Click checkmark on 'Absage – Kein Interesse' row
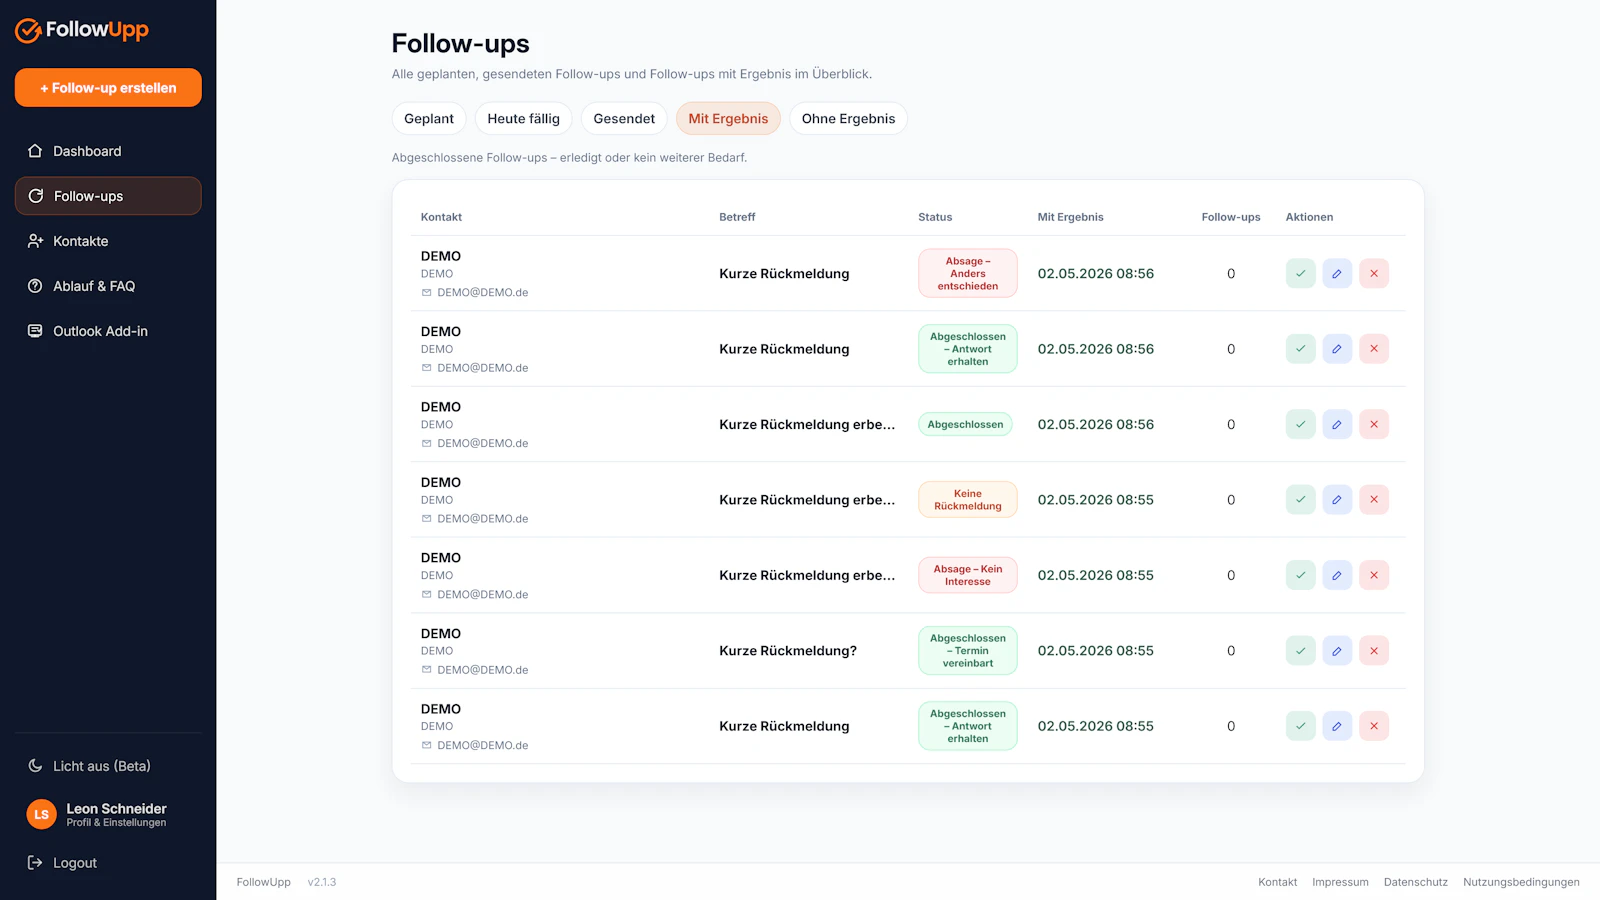The width and height of the screenshot is (1600, 900). [1300, 575]
